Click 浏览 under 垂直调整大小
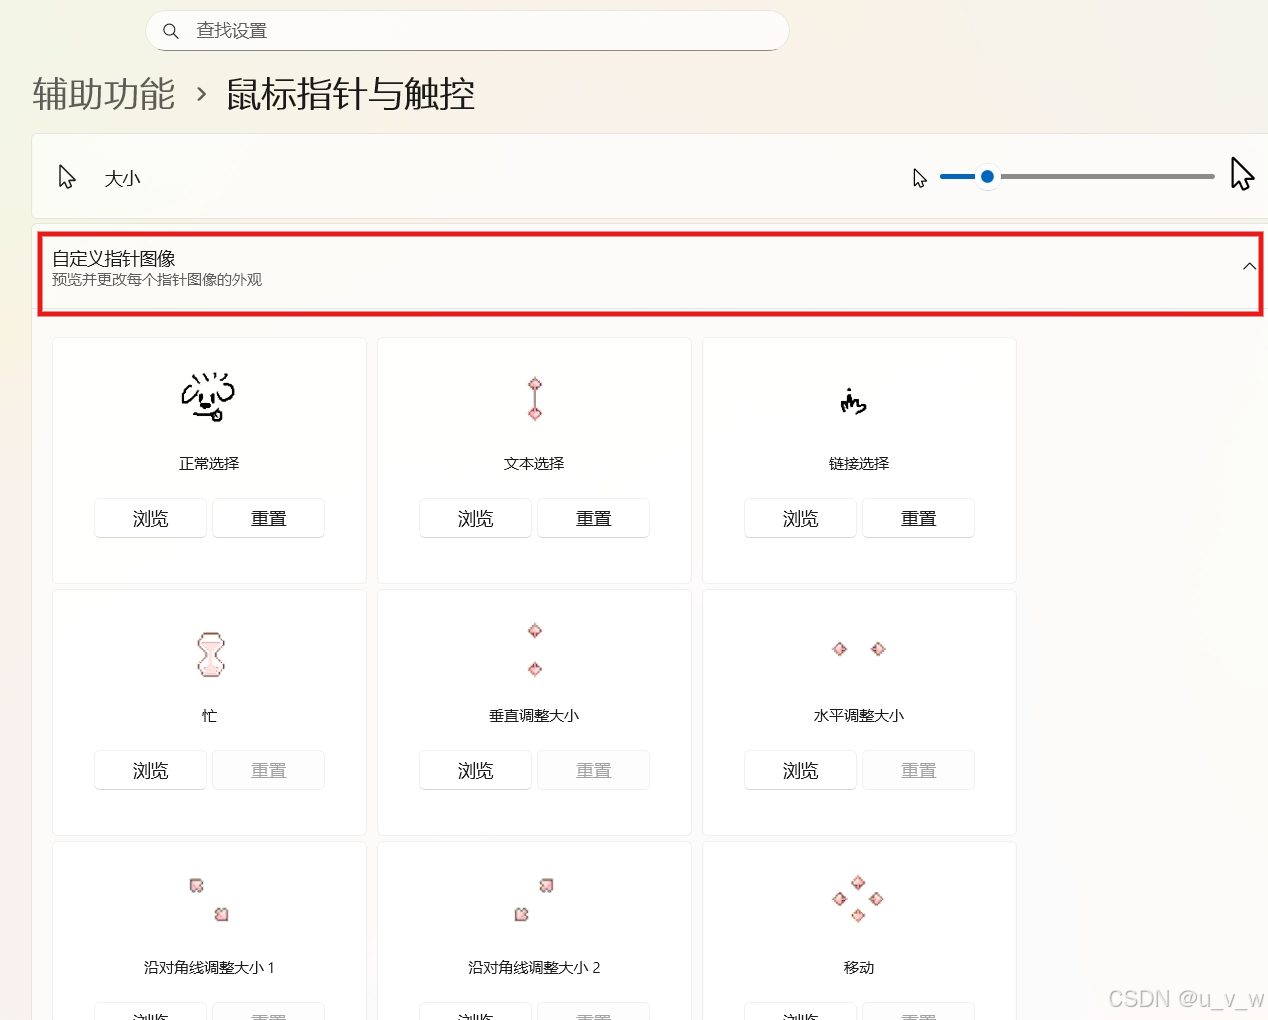The image size is (1268, 1020). point(475,770)
